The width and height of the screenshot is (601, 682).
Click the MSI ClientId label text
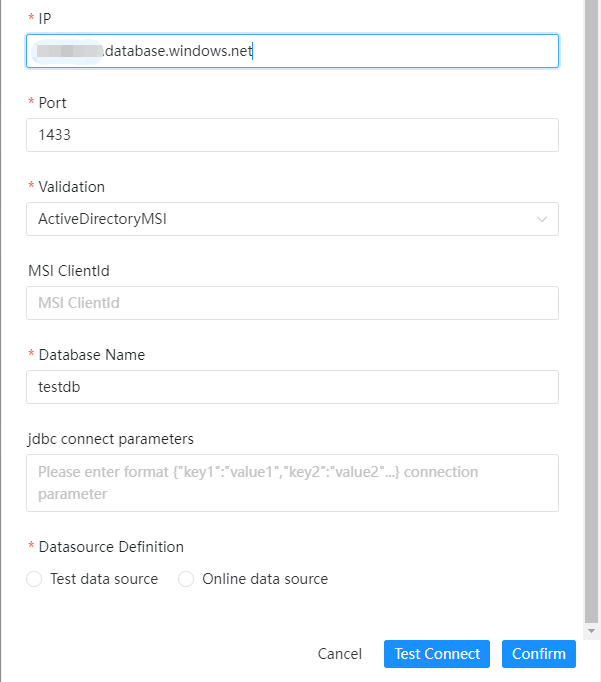[x=71, y=270]
